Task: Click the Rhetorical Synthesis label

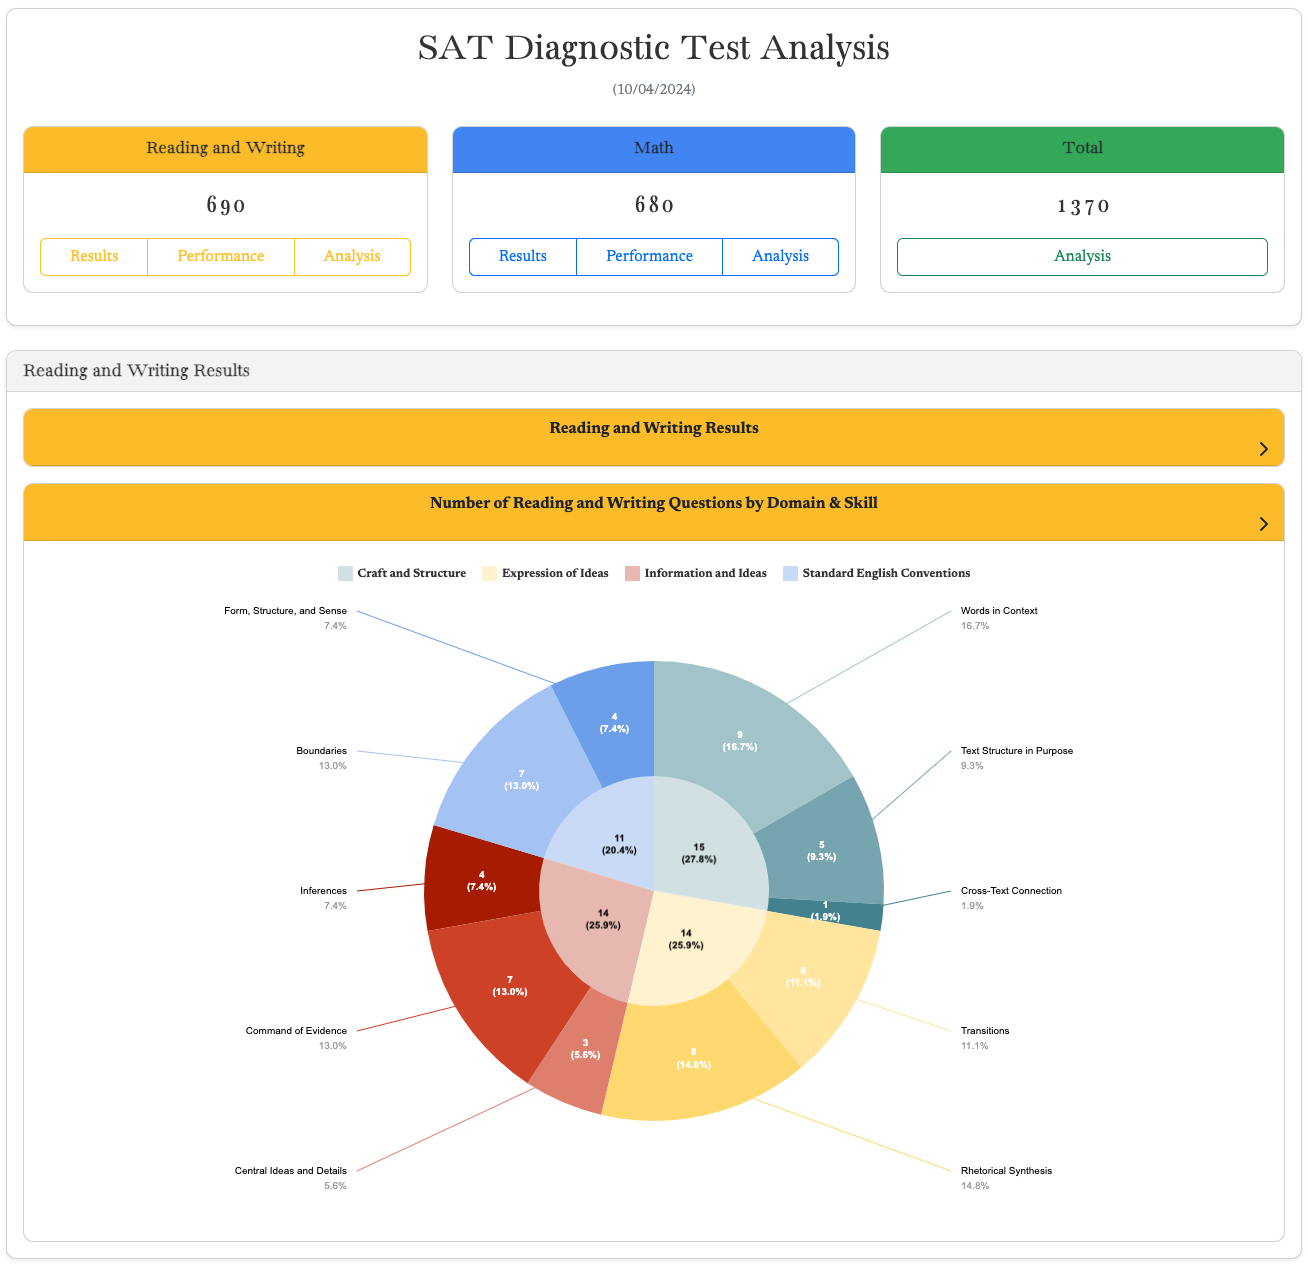Action: (1006, 1170)
